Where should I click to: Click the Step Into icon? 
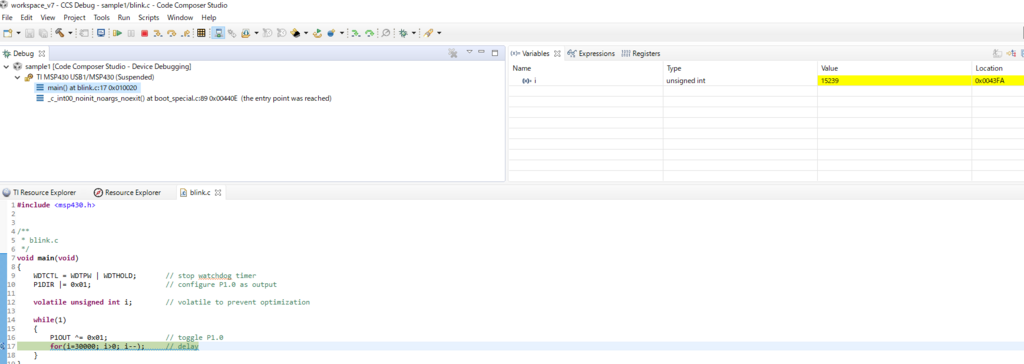158,33
